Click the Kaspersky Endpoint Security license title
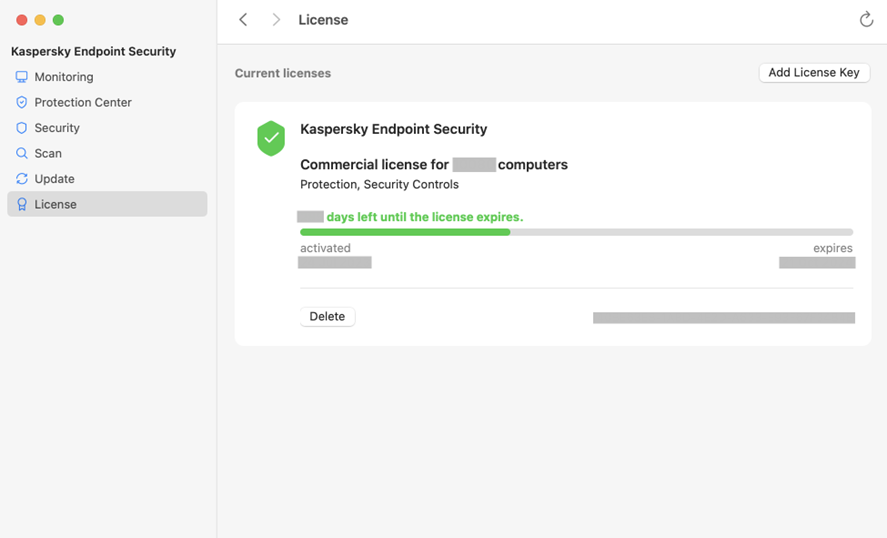Viewport: 887px width, 538px height. click(394, 129)
